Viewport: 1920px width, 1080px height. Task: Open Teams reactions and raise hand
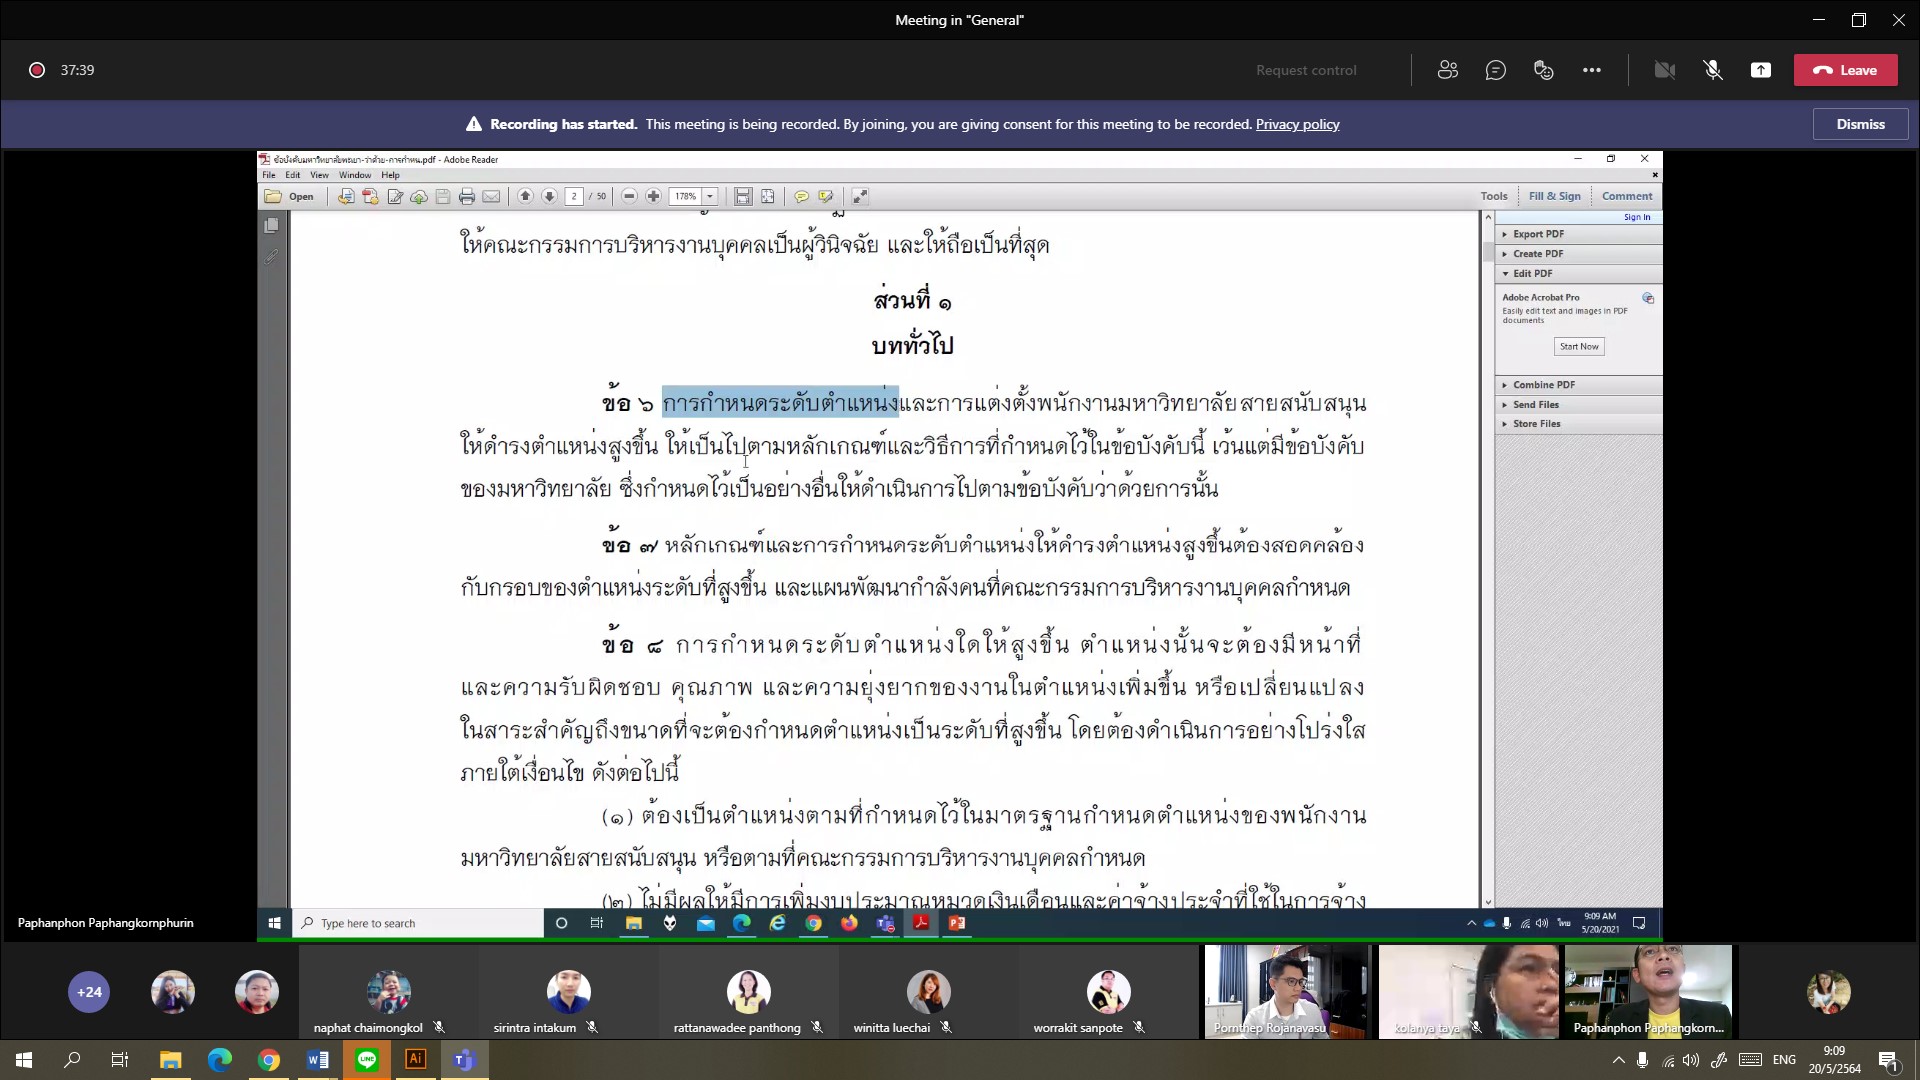[x=1543, y=70]
